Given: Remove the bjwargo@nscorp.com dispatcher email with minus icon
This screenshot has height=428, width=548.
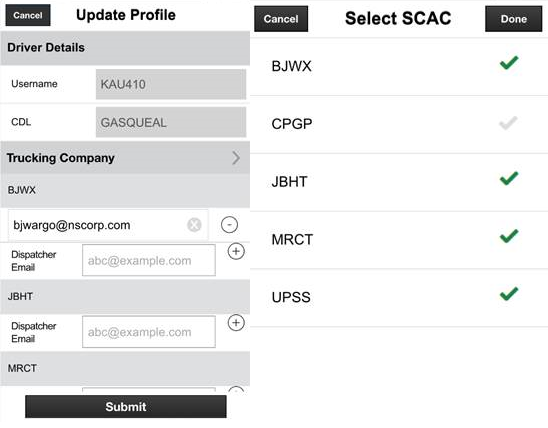Looking at the screenshot, I should coord(229,225).
